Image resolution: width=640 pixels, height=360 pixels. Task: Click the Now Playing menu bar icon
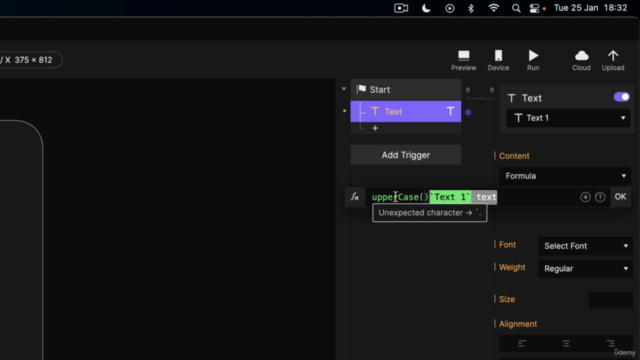coord(449,8)
